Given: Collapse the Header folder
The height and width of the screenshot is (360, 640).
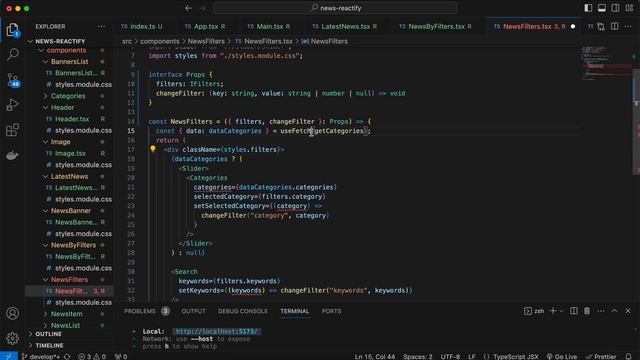Looking at the screenshot, I should click(69, 107).
